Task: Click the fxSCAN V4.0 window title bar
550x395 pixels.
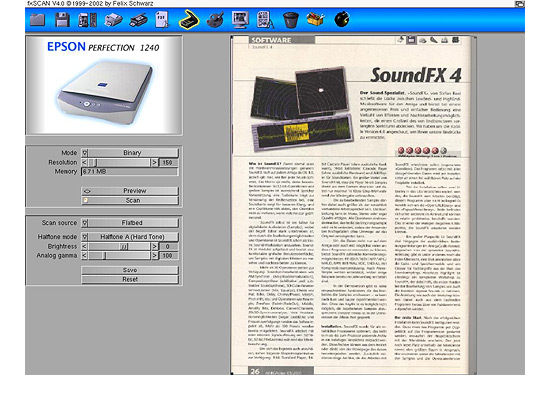Action: [x=270, y=4]
